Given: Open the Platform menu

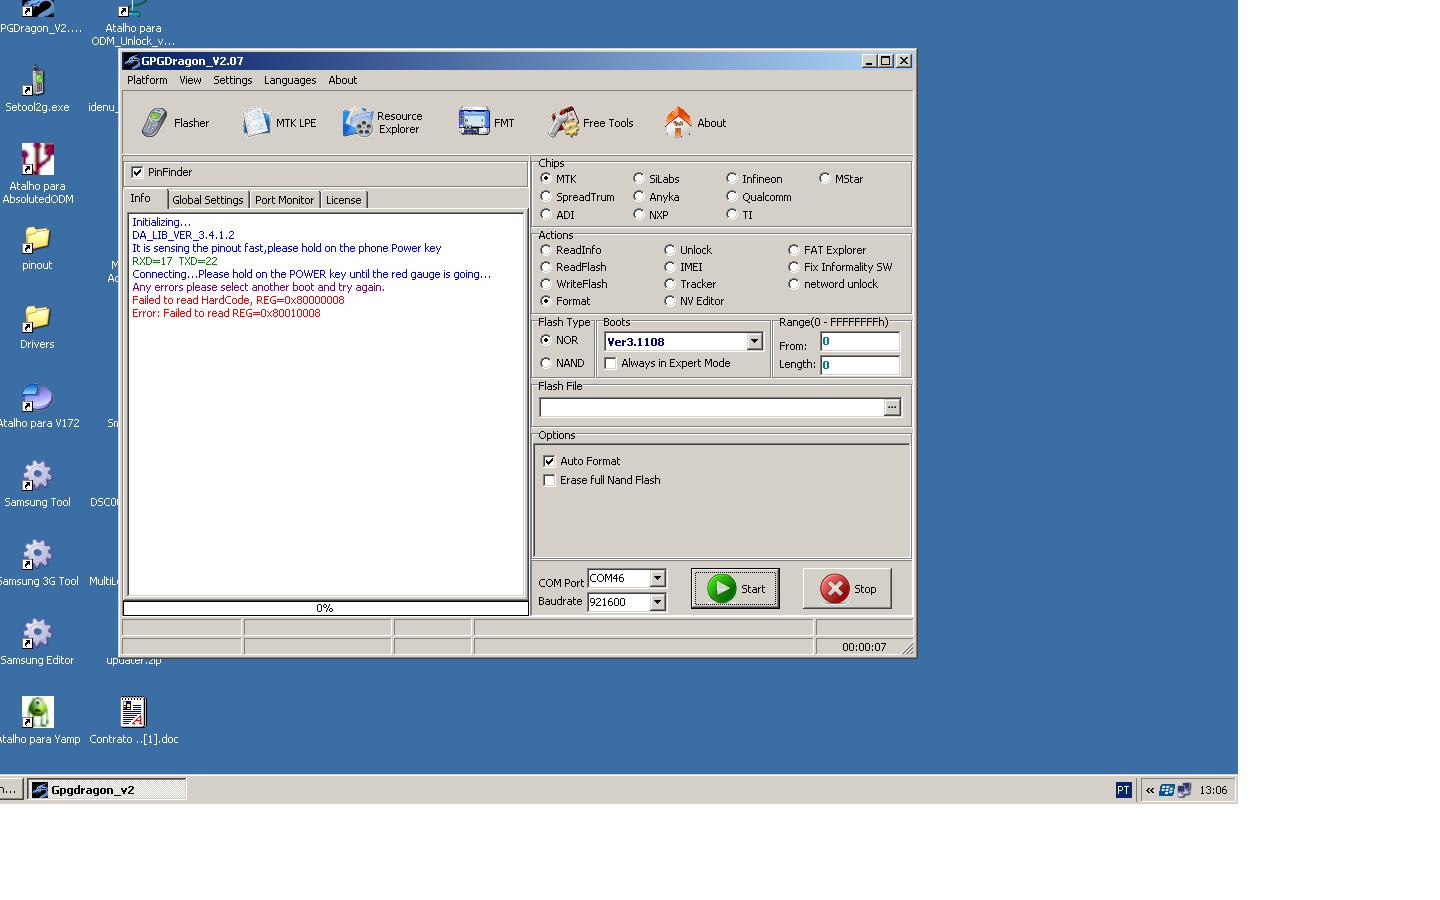Looking at the screenshot, I should coord(147,80).
